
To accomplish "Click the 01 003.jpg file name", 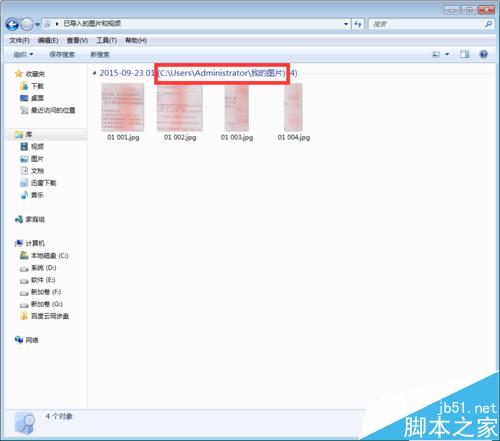I will pos(237,137).
